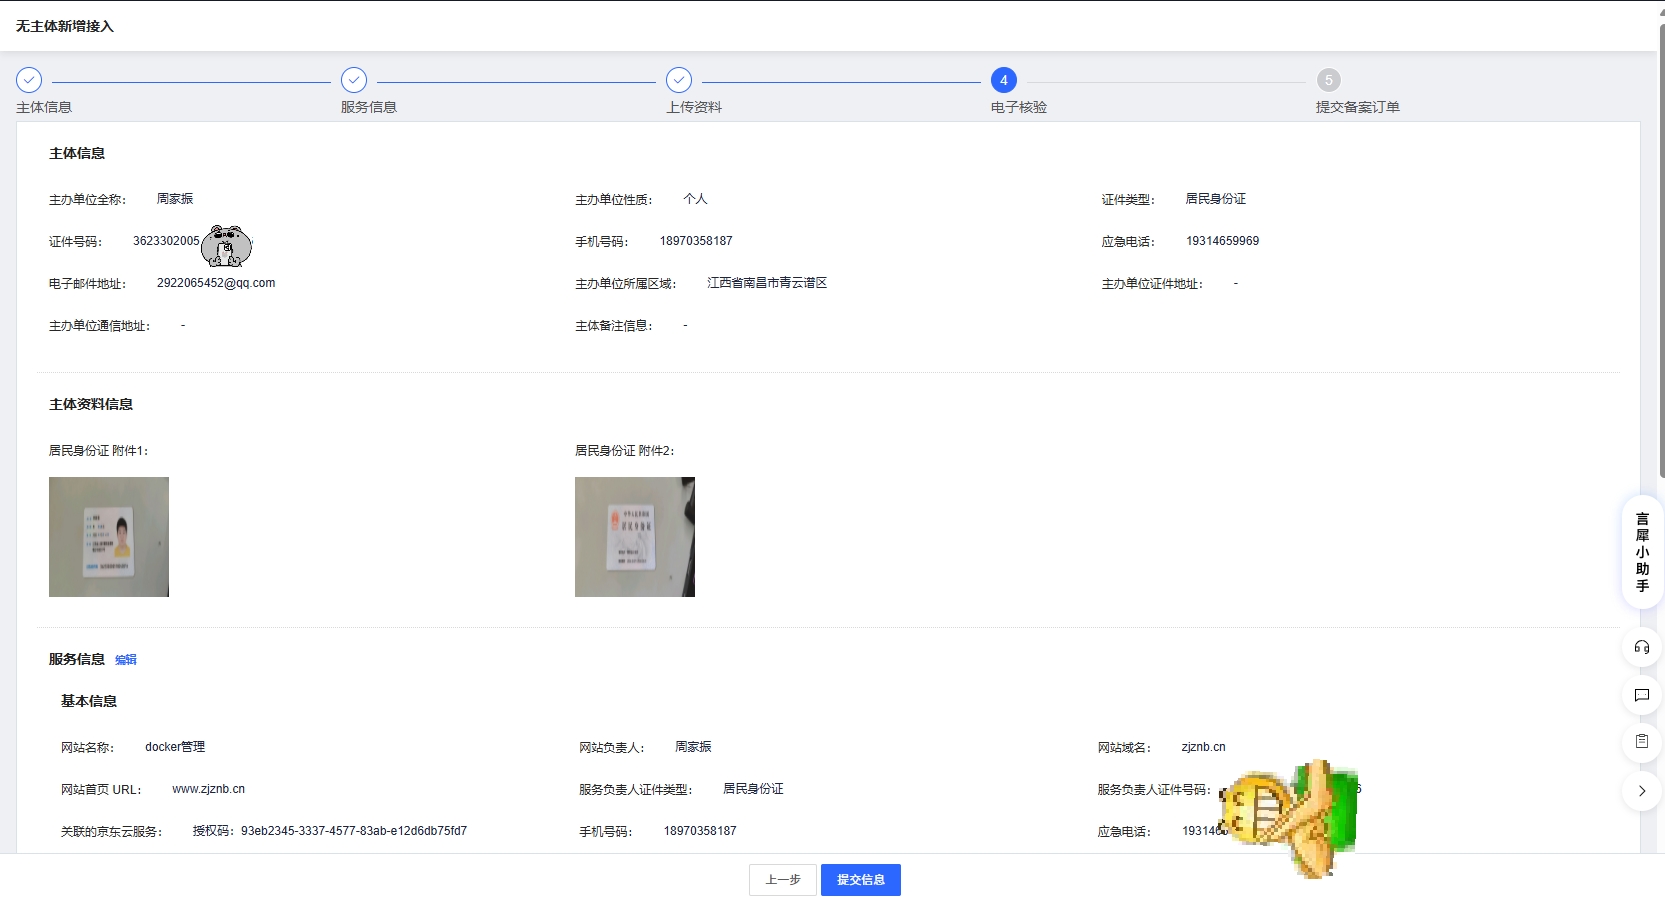Open the 言犀小助手 assistant panel

coord(1641,552)
